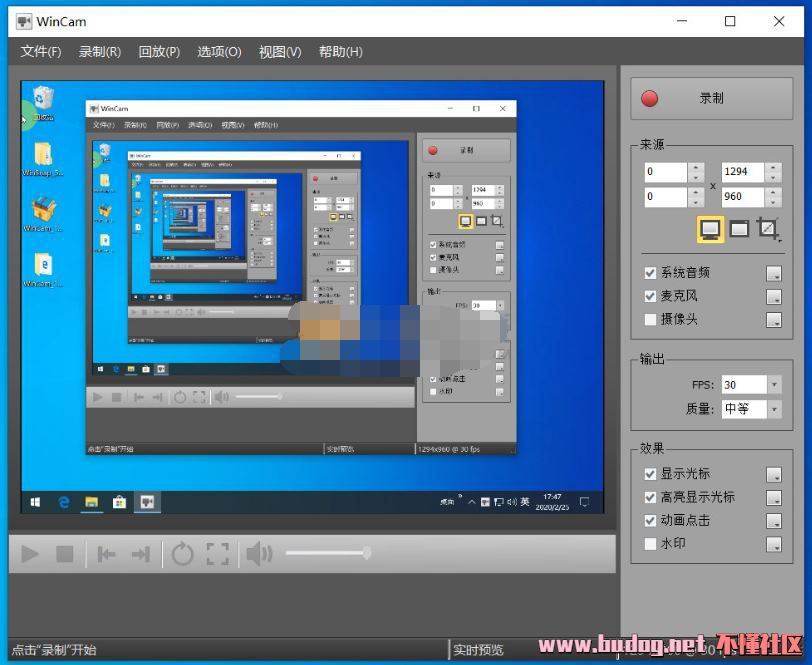Click the width field showing 1294
Viewport: 812px width, 665px height.
(743, 172)
